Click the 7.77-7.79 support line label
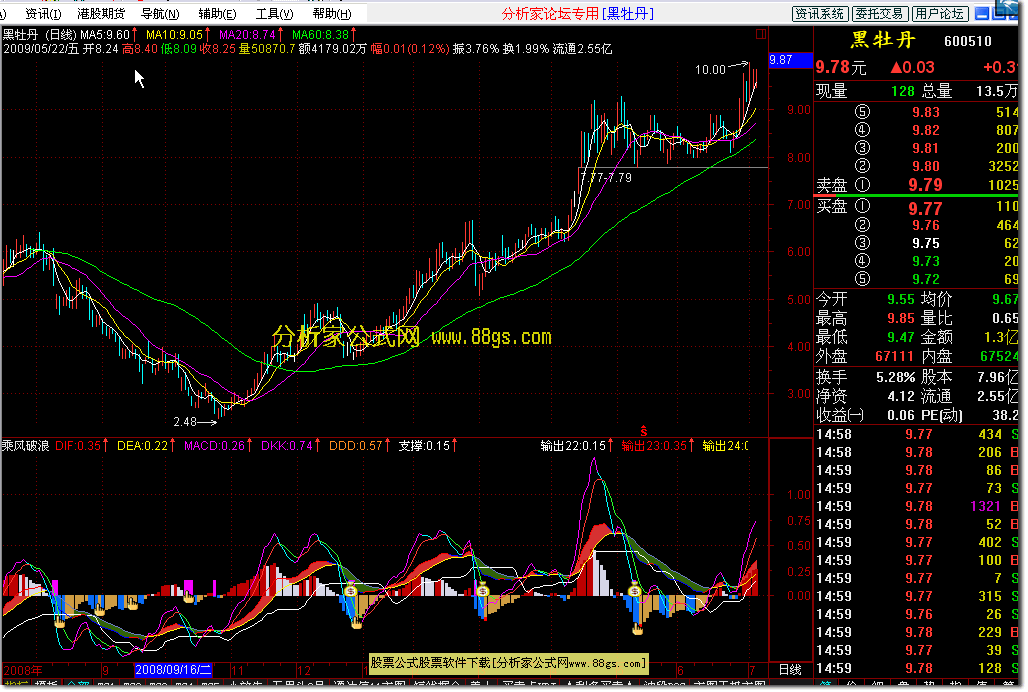Screen dimensions: 1028x692 [606, 178]
